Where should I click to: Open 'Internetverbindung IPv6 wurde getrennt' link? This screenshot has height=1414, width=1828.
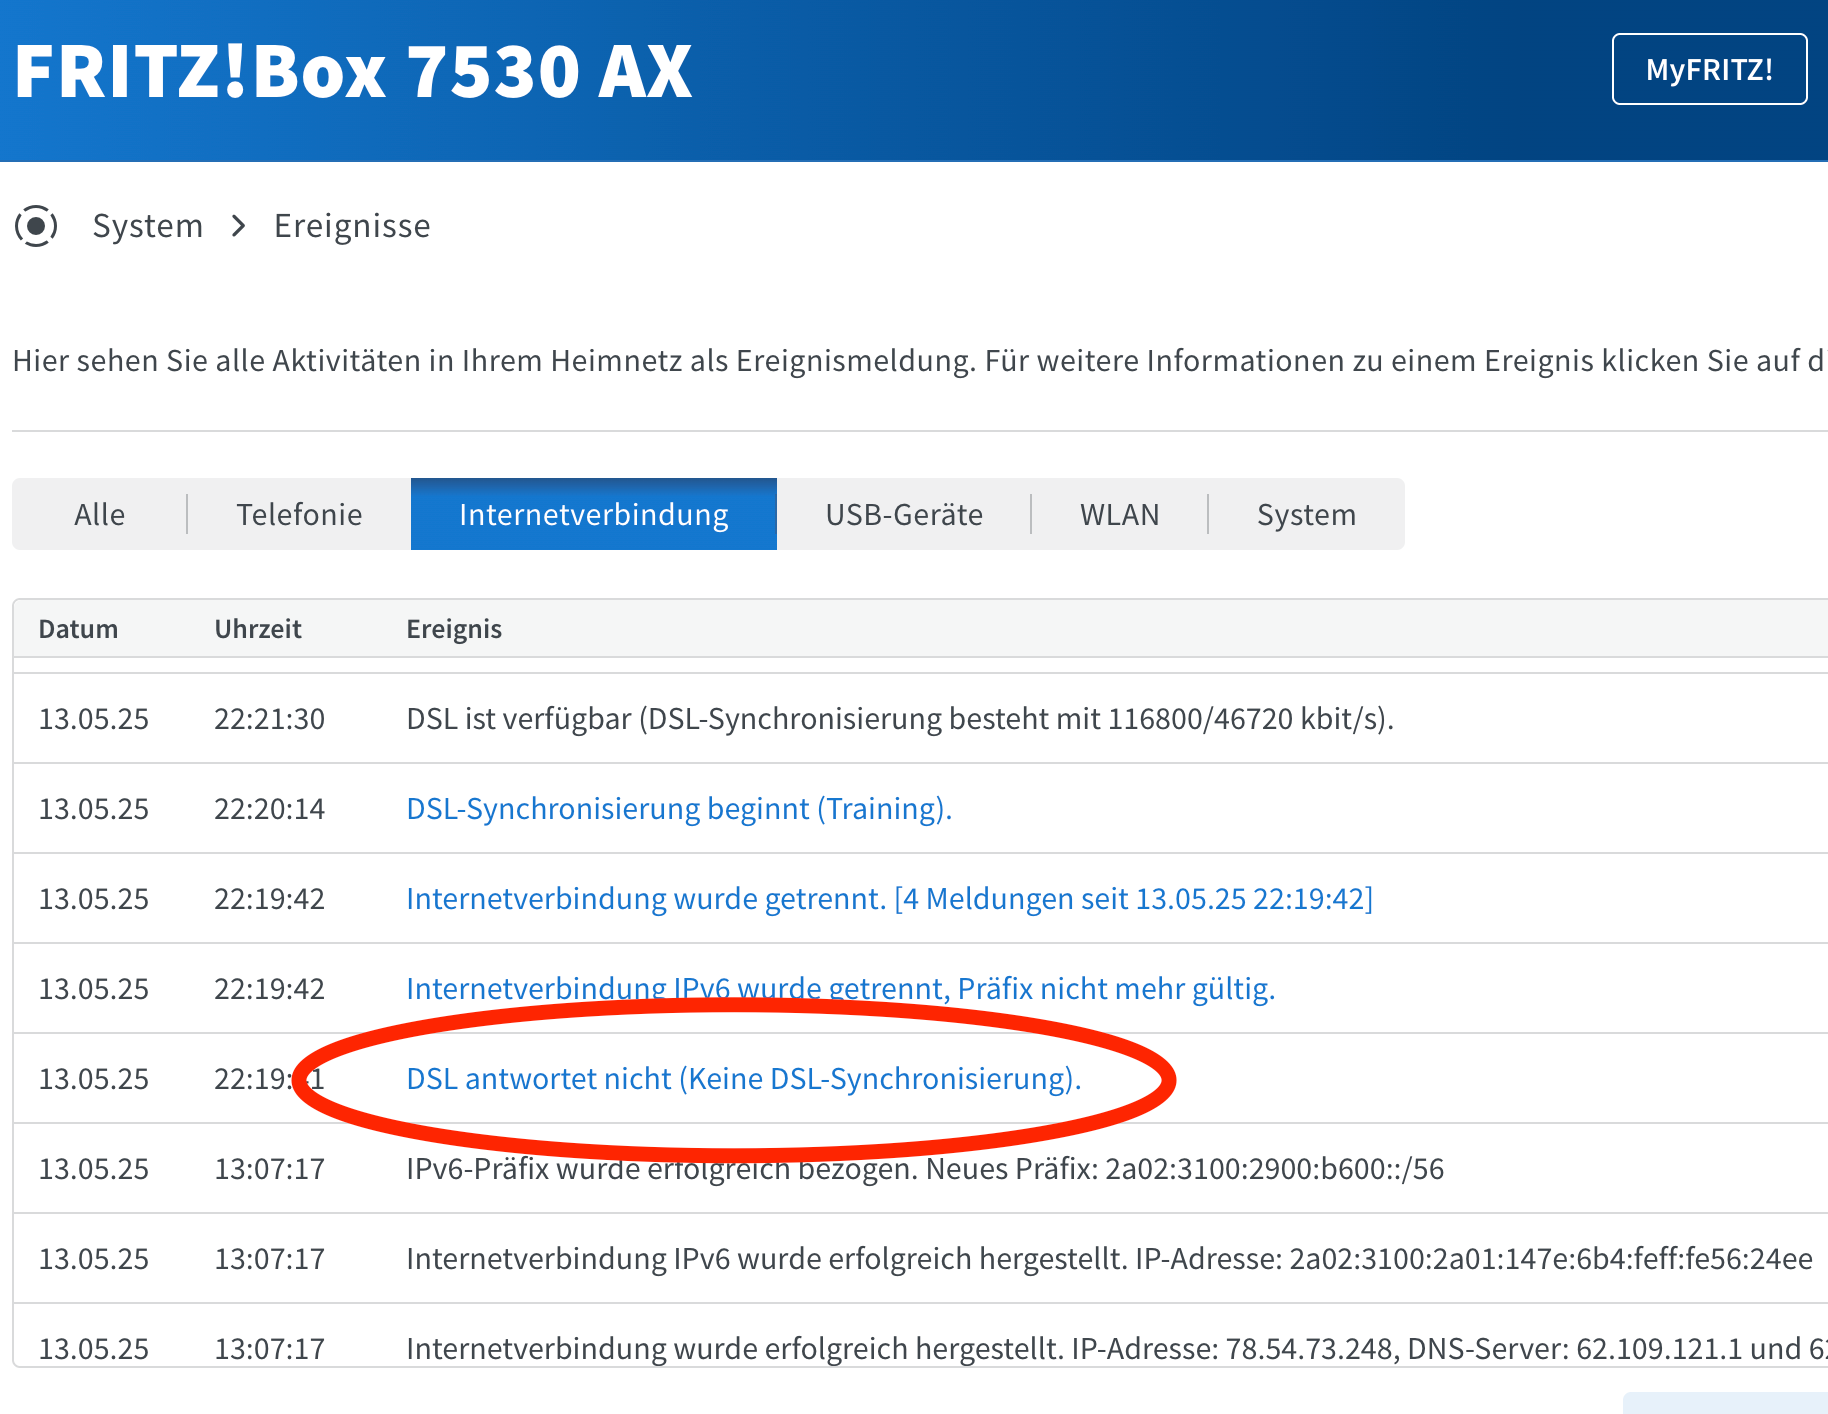[x=840, y=988]
